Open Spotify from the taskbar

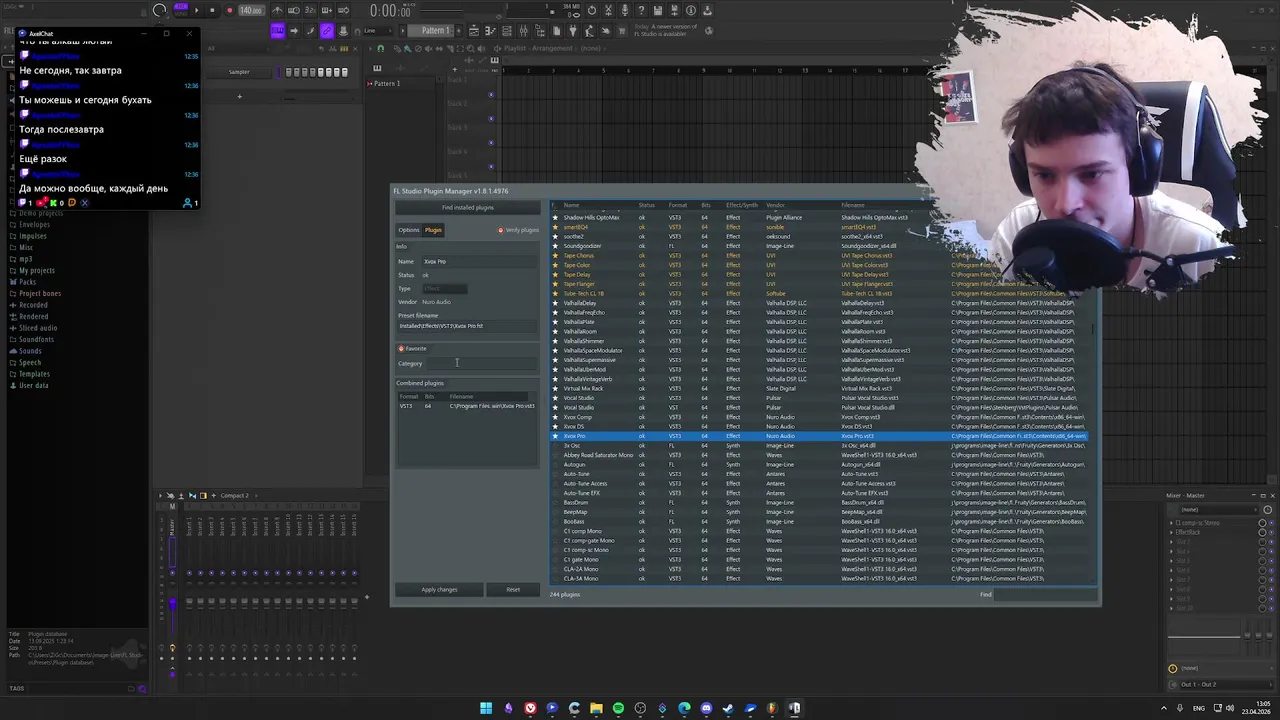click(x=618, y=708)
